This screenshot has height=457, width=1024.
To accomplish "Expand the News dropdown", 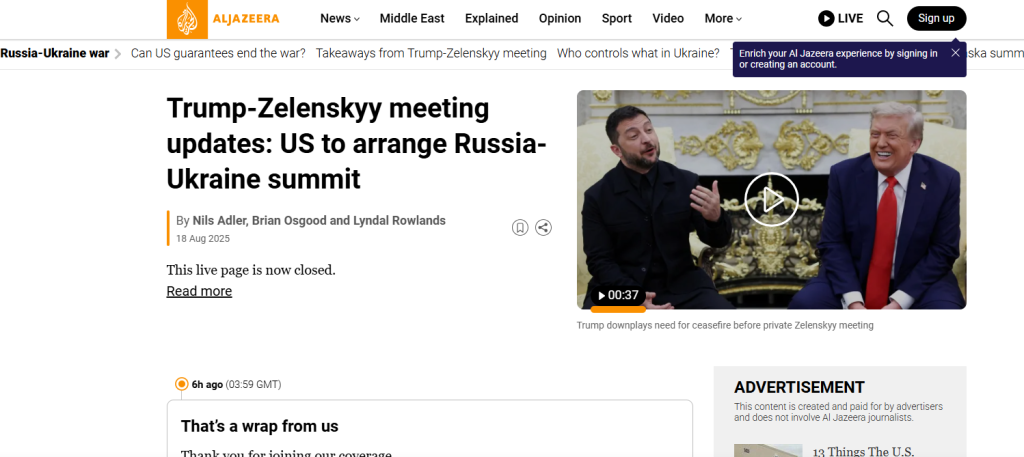I will point(340,18).
